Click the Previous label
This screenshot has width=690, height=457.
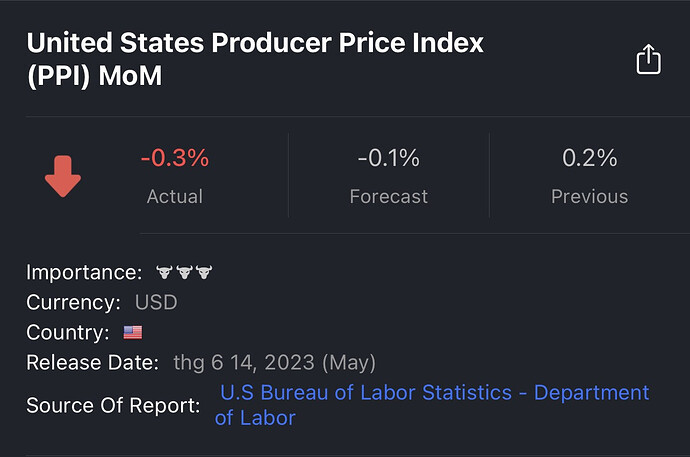click(x=589, y=197)
